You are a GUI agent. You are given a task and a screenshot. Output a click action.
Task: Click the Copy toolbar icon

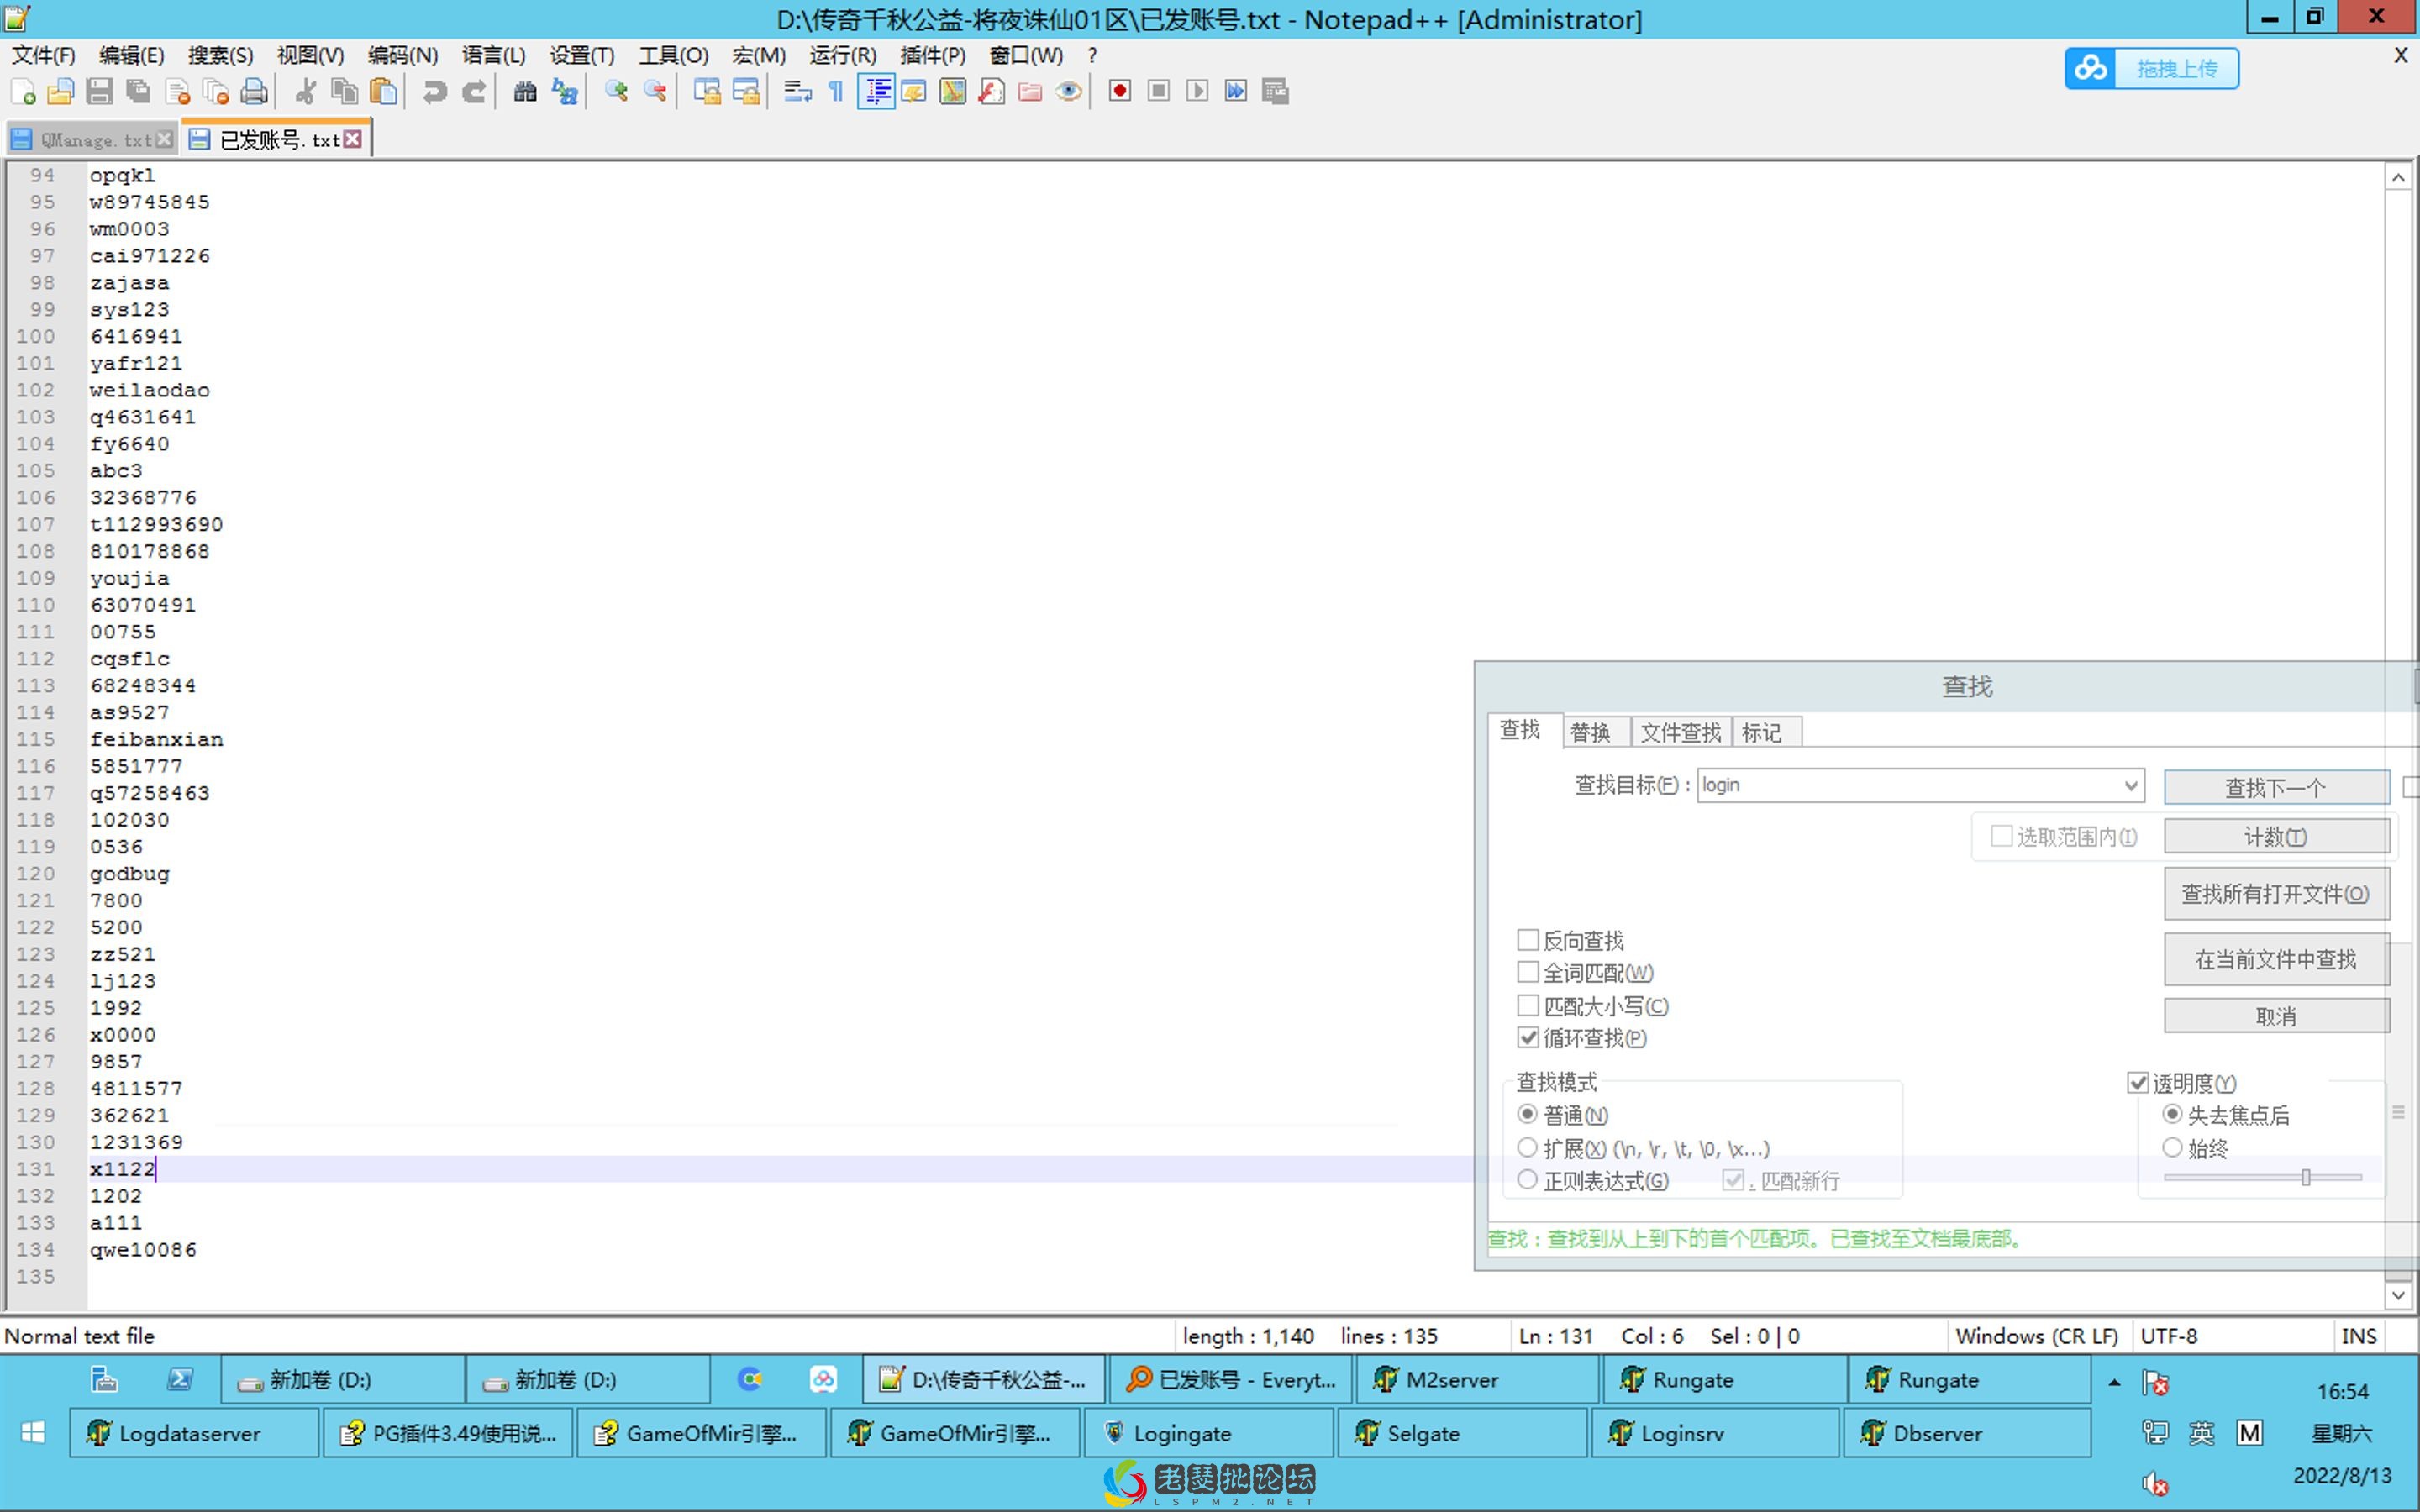tap(345, 92)
